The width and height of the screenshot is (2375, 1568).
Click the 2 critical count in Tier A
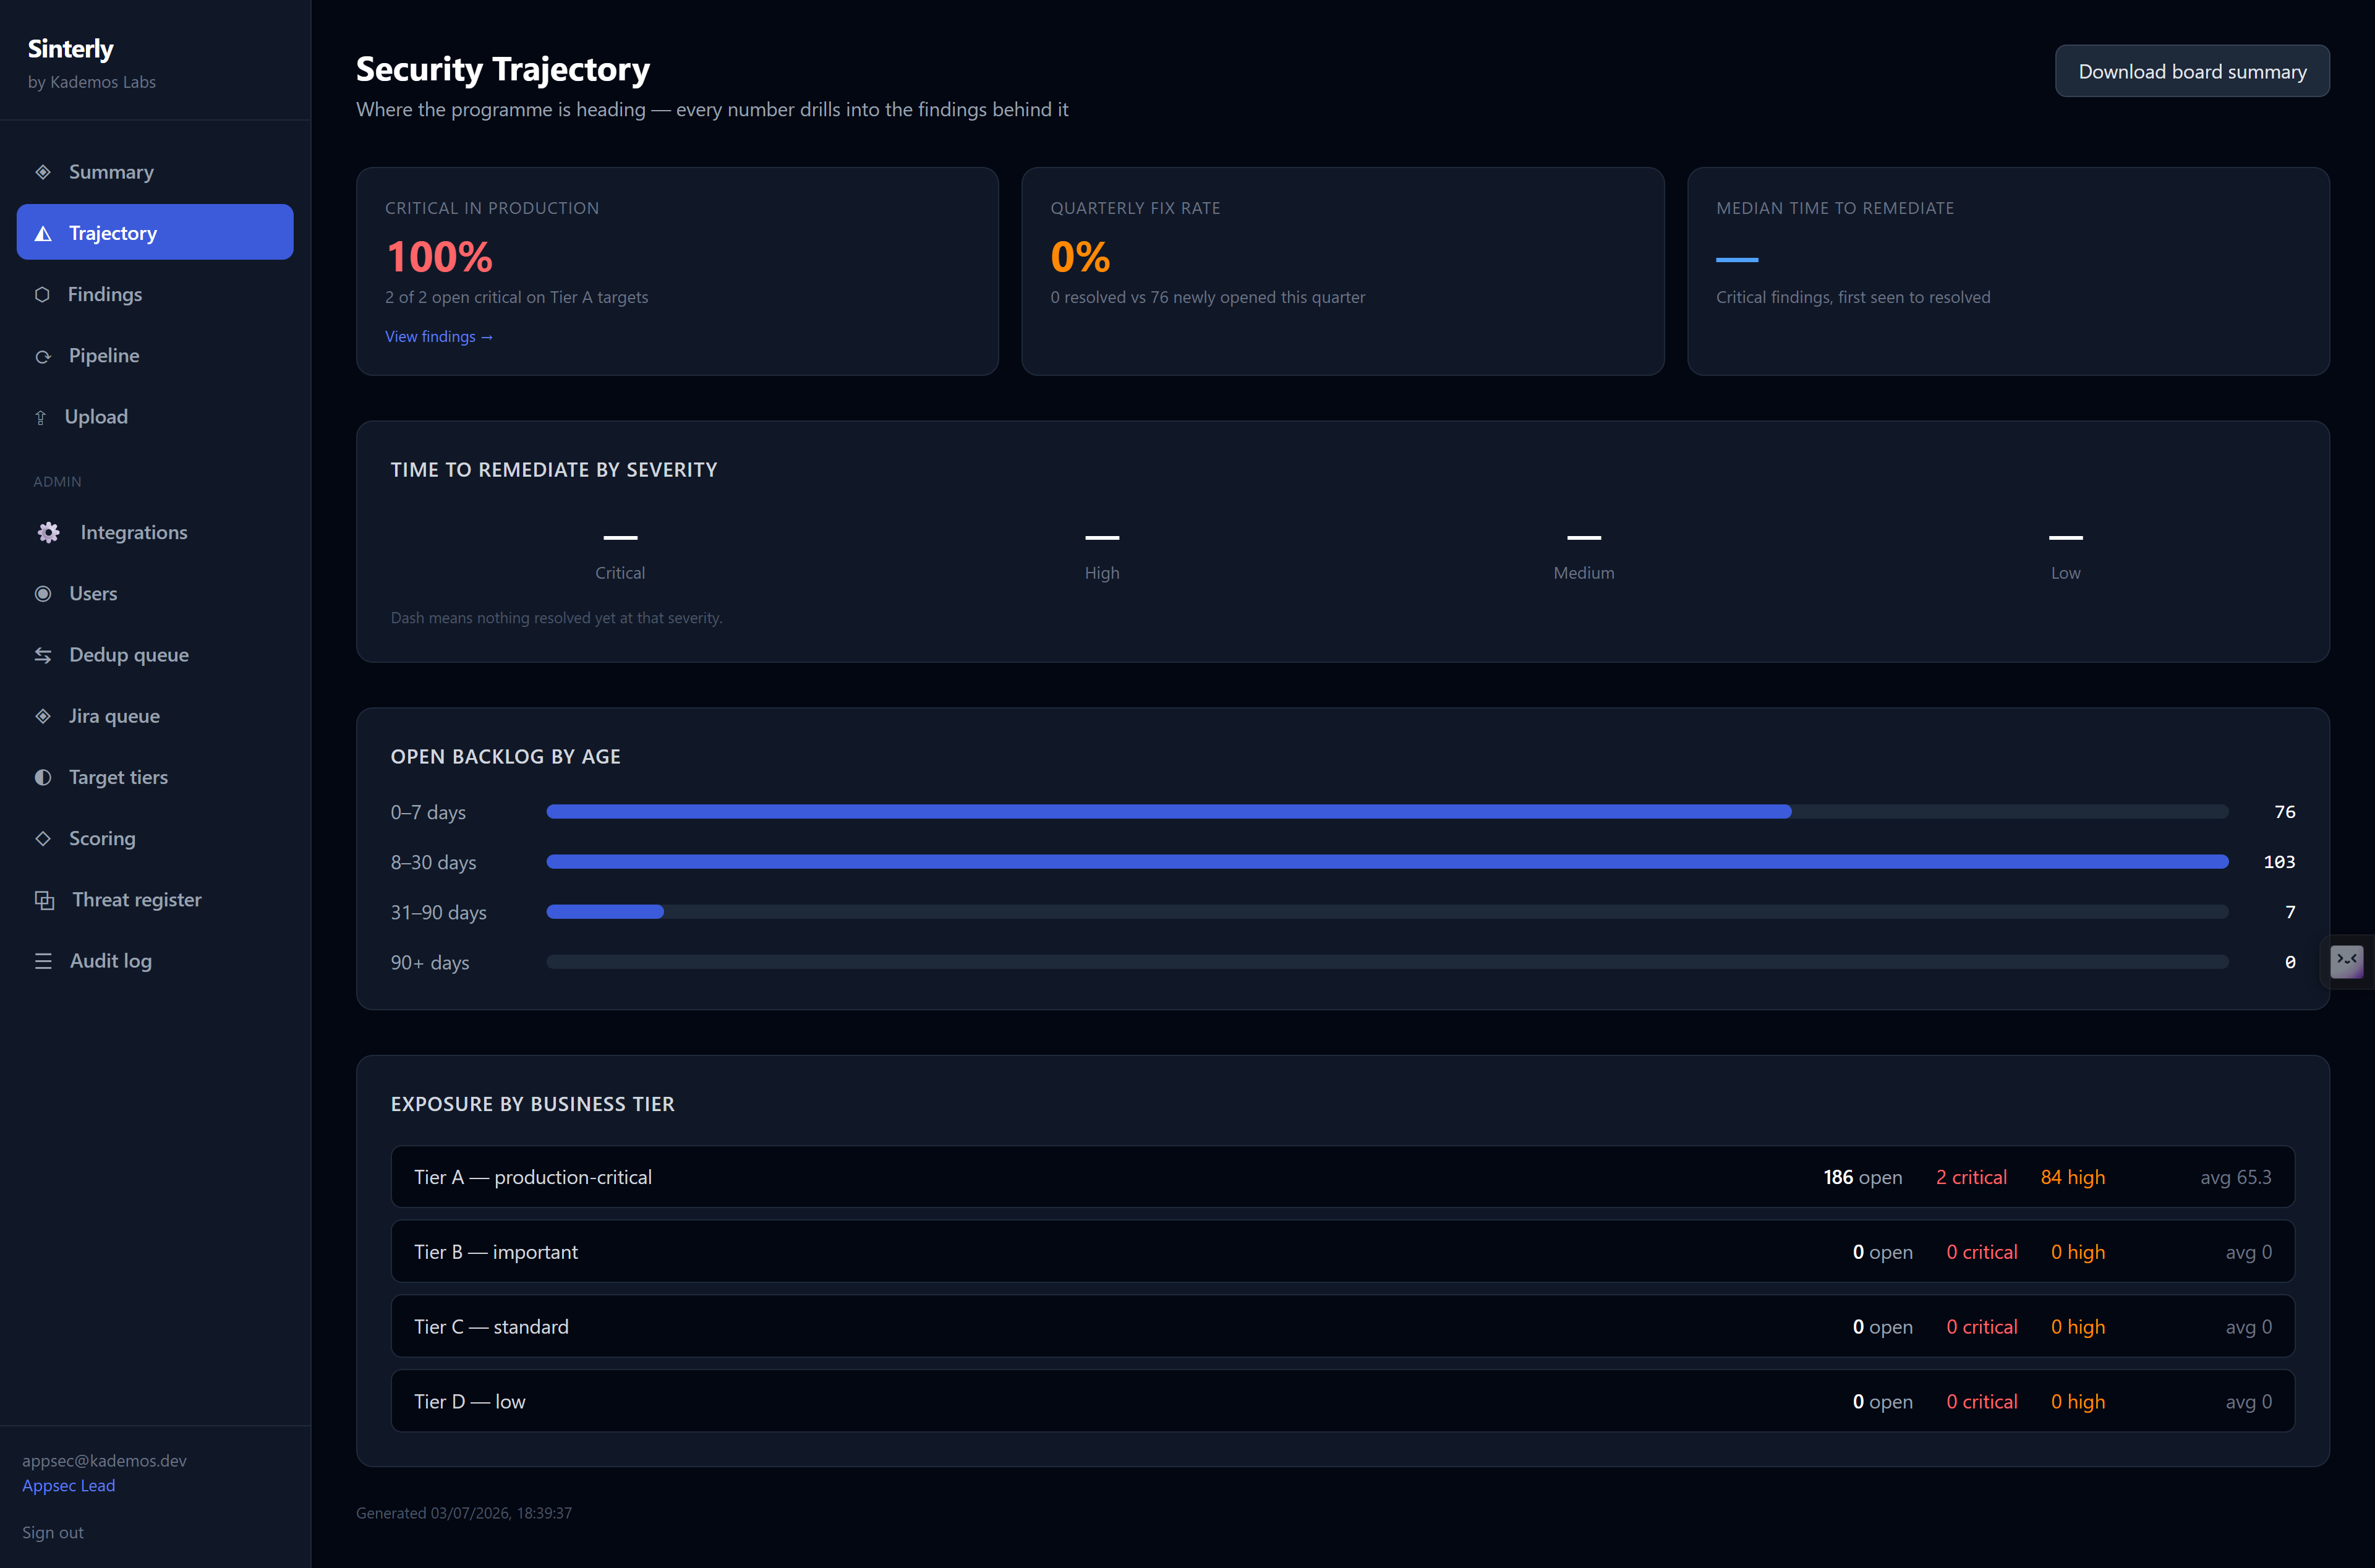click(1971, 1177)
